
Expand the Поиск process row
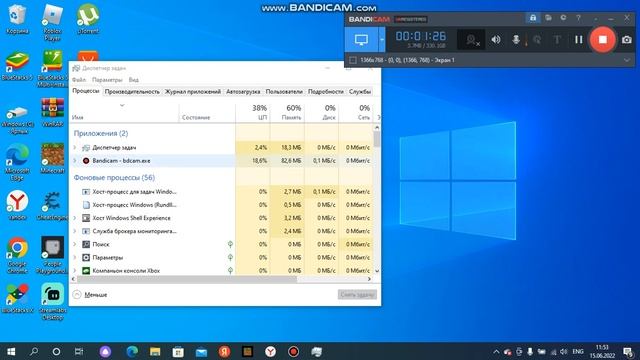75,244
